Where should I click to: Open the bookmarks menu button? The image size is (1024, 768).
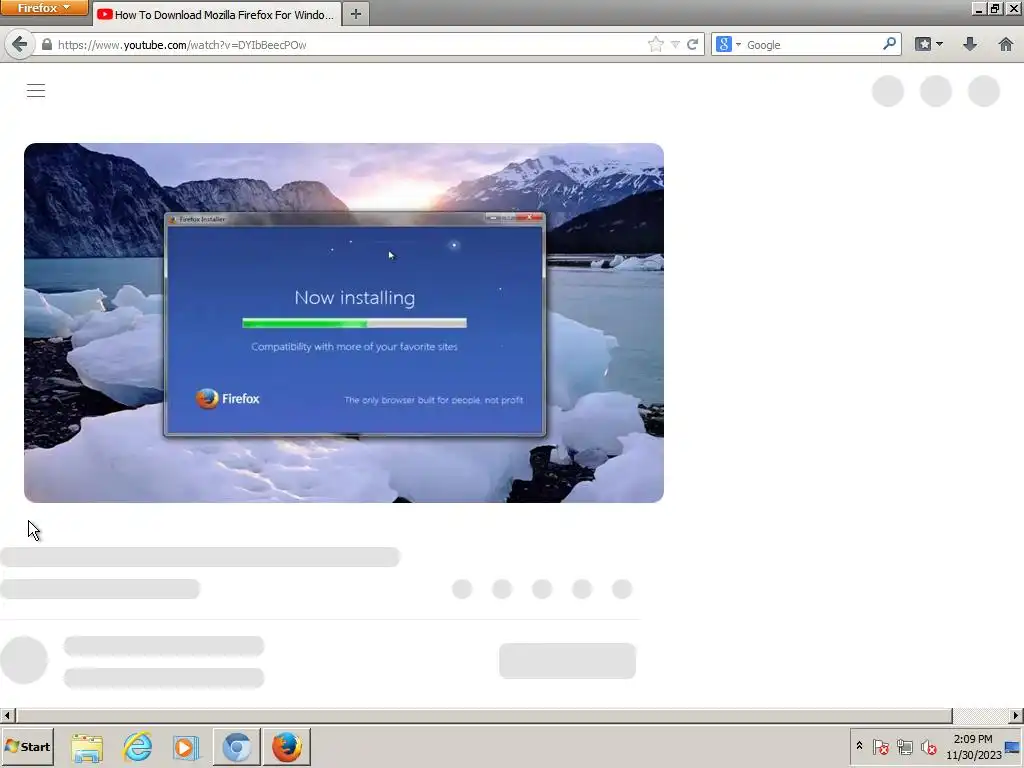point(923,44)
